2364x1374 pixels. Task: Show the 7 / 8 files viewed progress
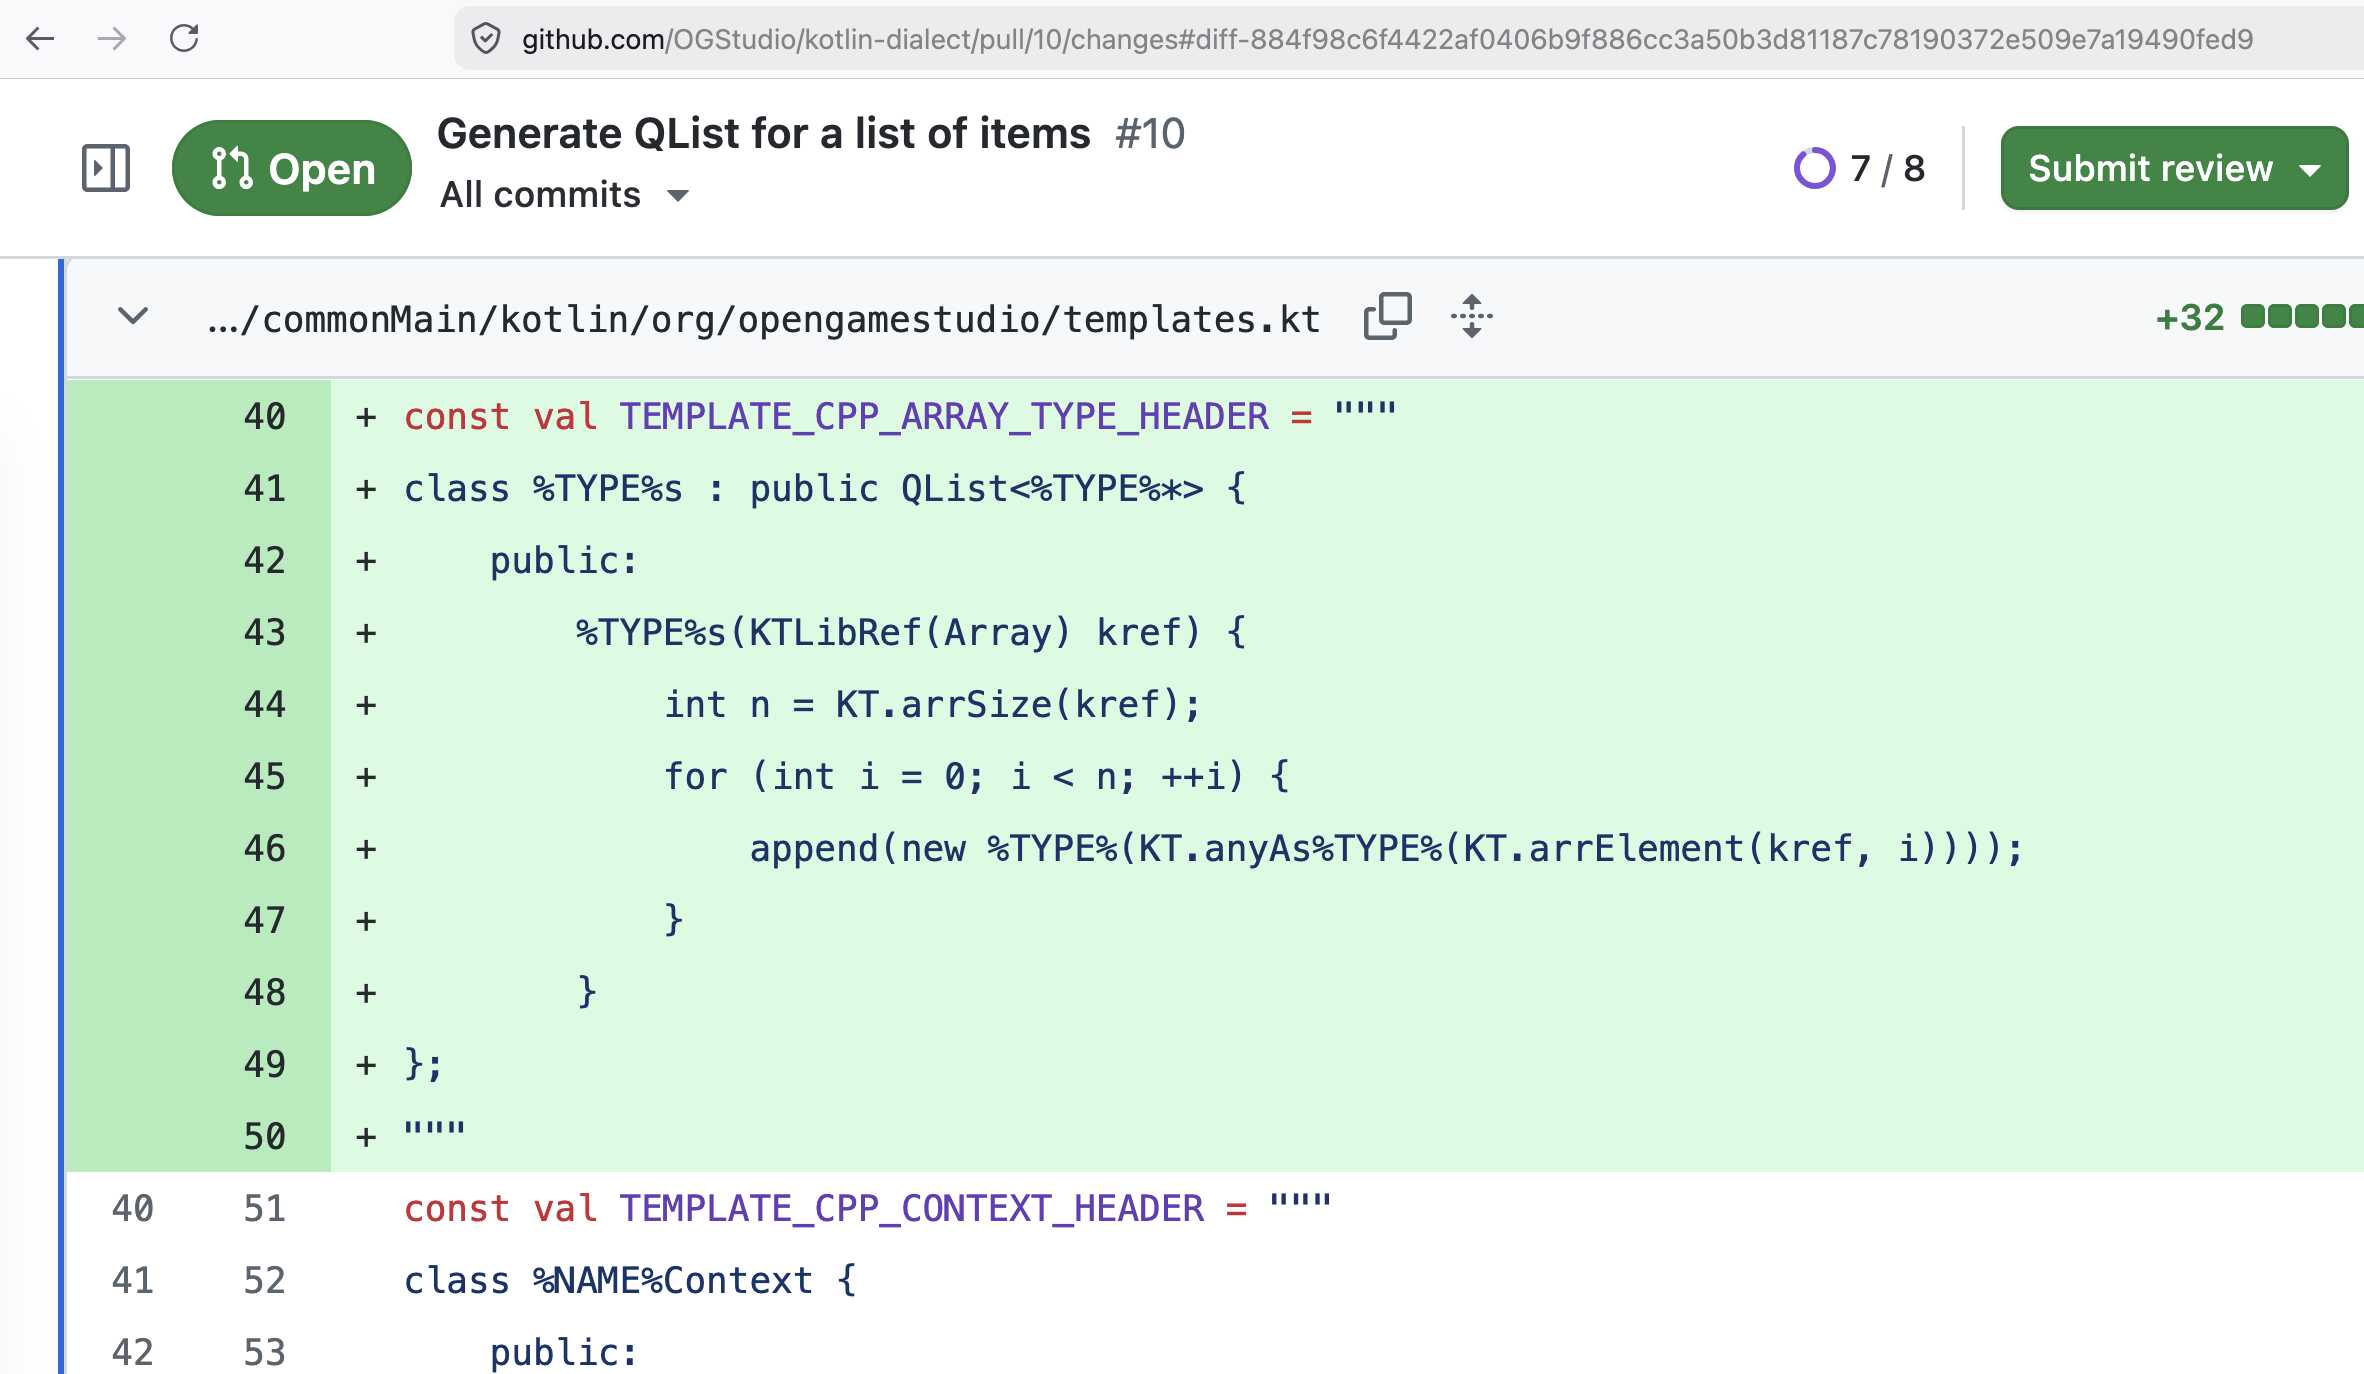click(1860, 168)
